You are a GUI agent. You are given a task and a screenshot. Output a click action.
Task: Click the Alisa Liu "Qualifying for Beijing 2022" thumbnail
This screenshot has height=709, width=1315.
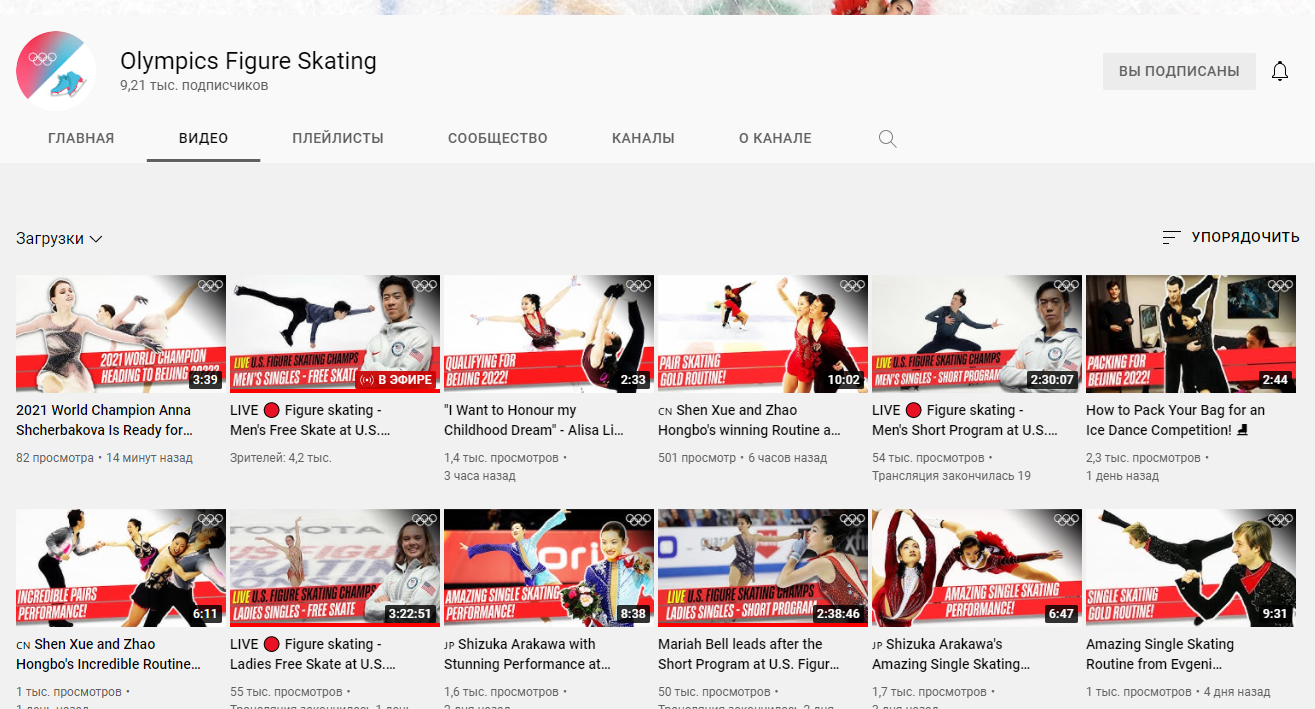(x=548, y=334)
